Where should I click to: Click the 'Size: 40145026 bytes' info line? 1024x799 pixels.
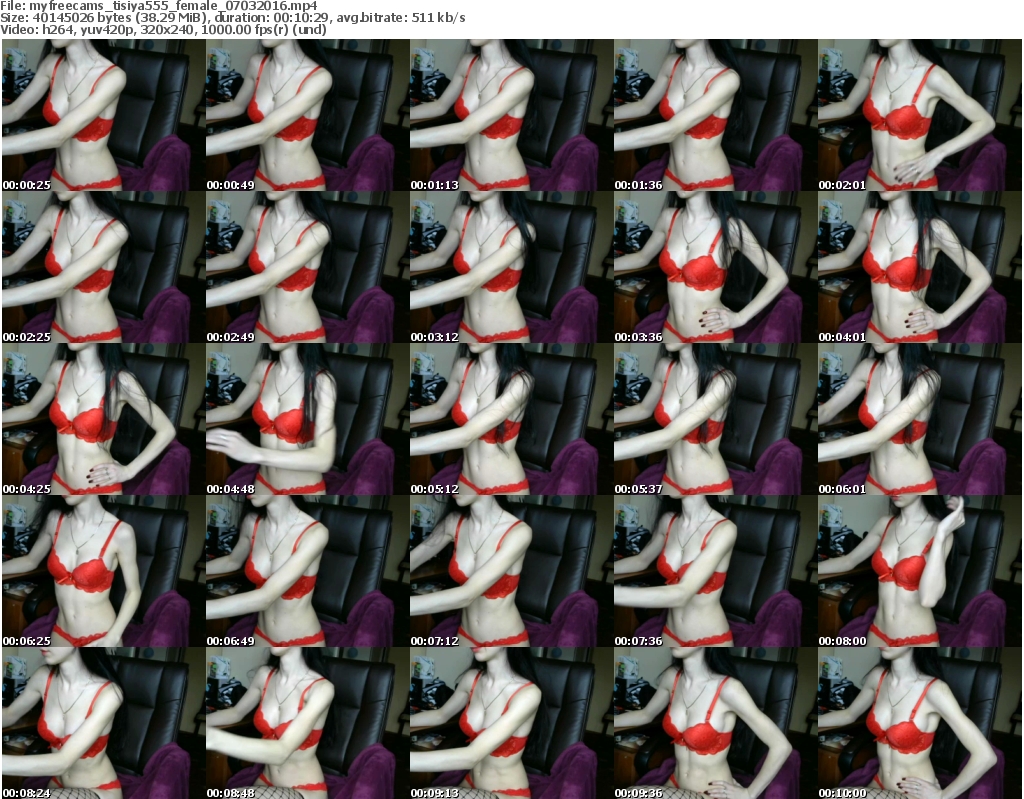click(232, 18)
